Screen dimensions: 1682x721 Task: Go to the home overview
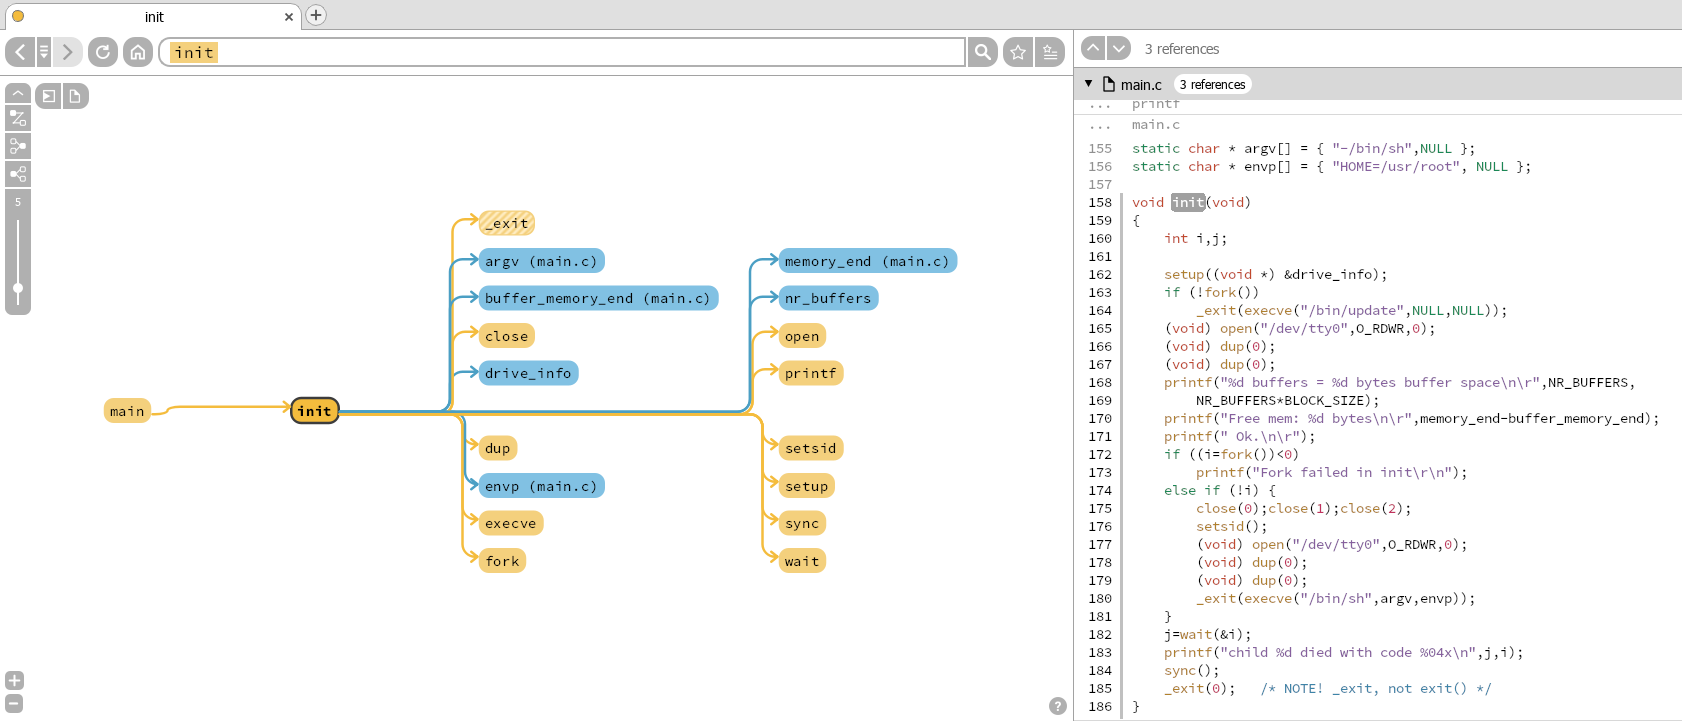click(x=138, y=52)
